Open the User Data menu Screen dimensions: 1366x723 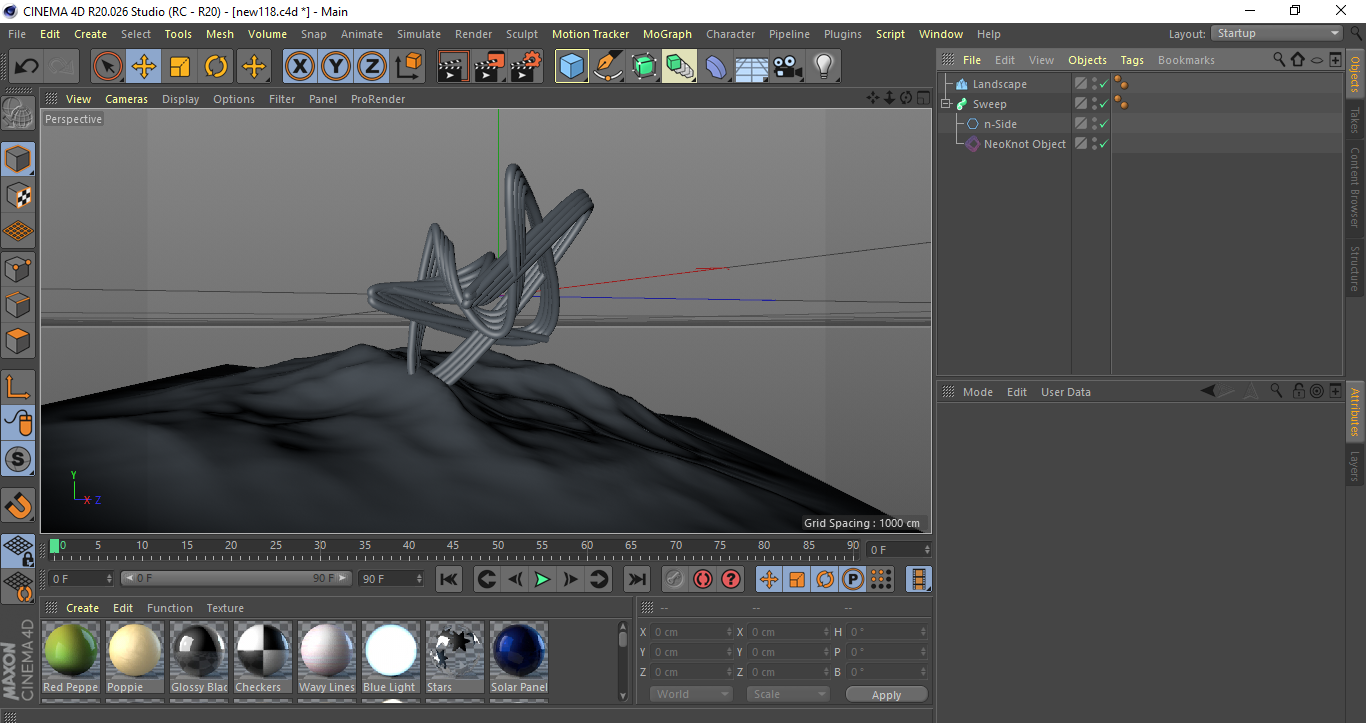1065,392
